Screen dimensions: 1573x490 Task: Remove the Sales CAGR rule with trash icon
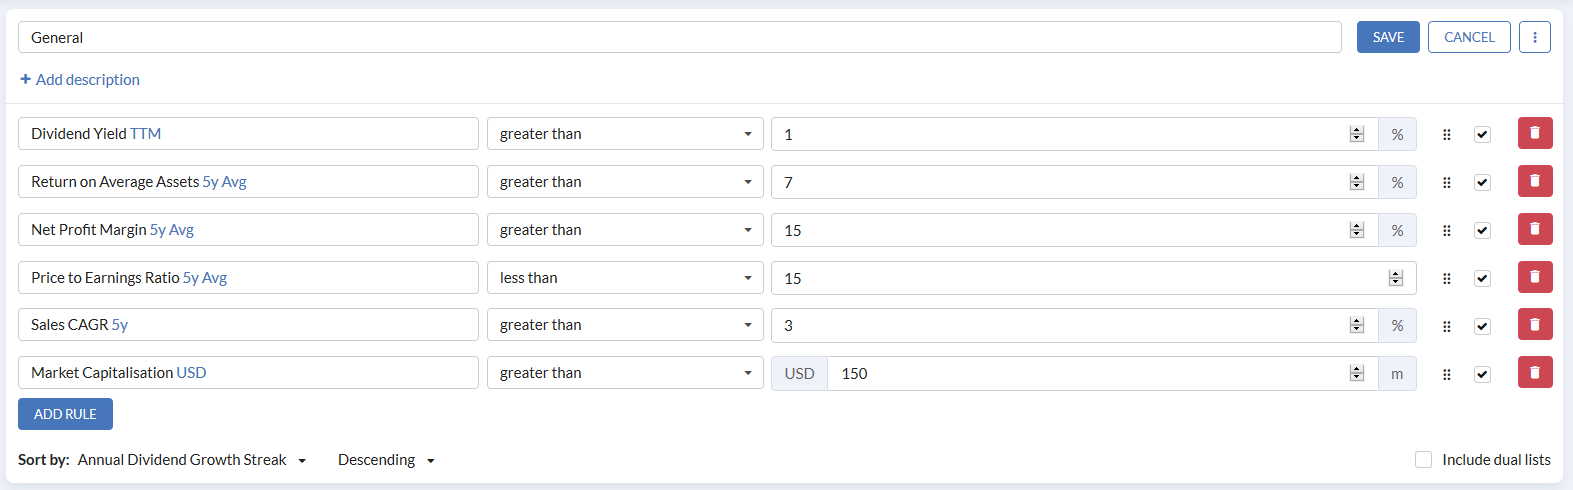[x=1534, y=324]
